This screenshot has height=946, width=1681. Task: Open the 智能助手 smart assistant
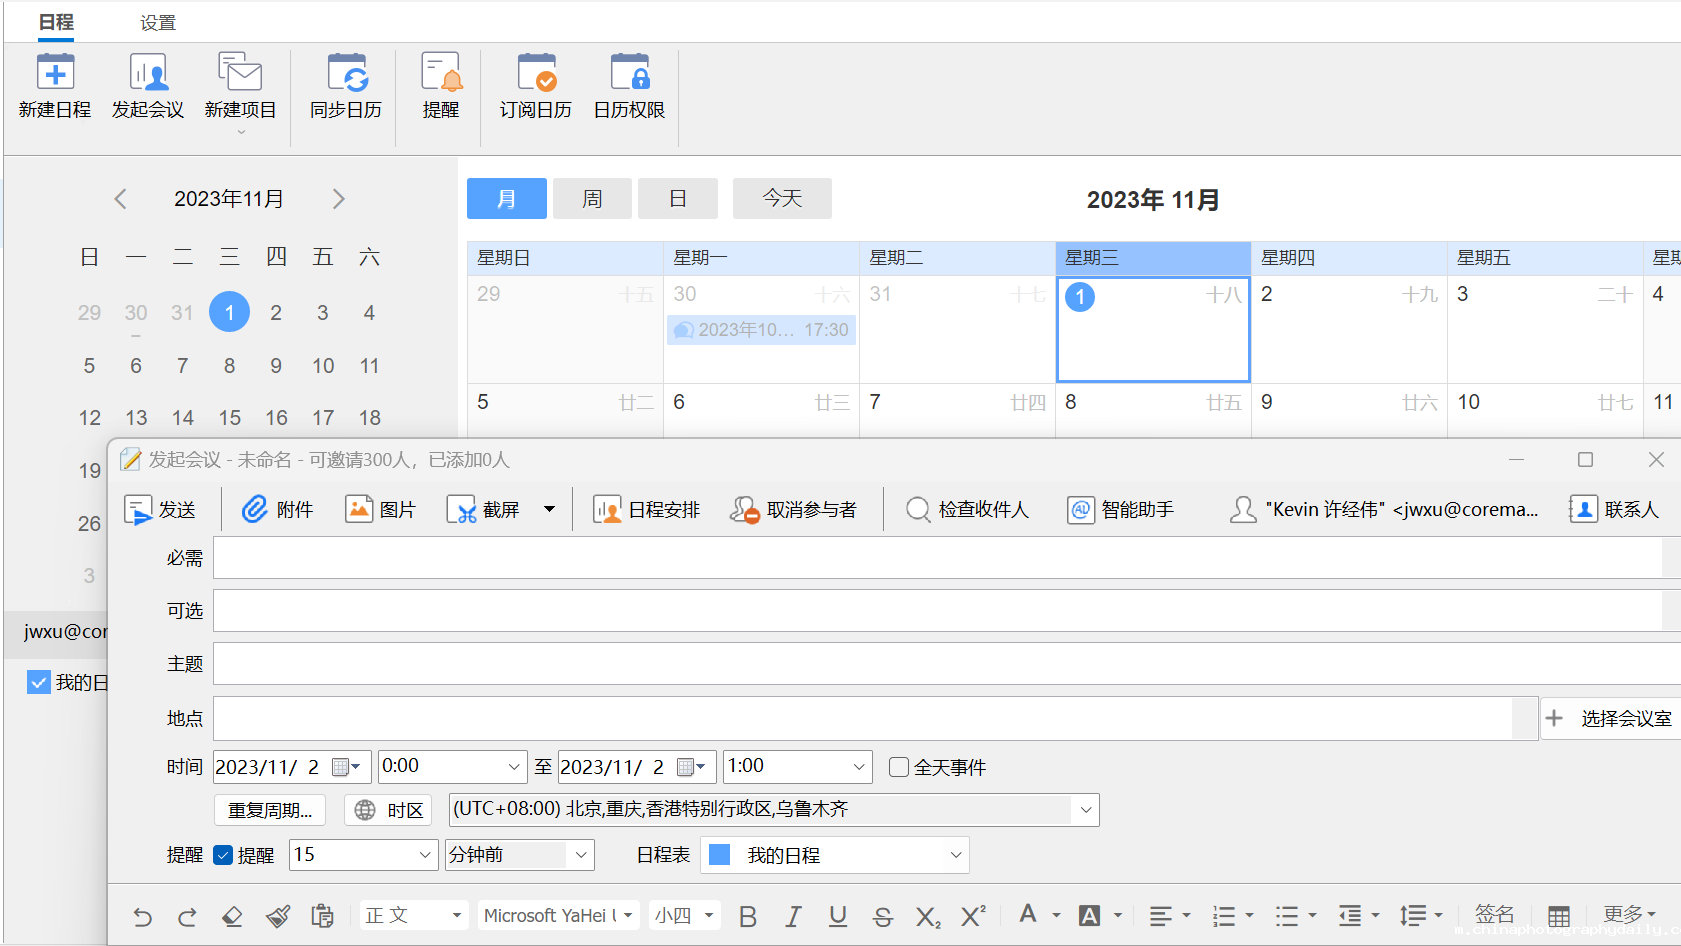point(1080,510)
